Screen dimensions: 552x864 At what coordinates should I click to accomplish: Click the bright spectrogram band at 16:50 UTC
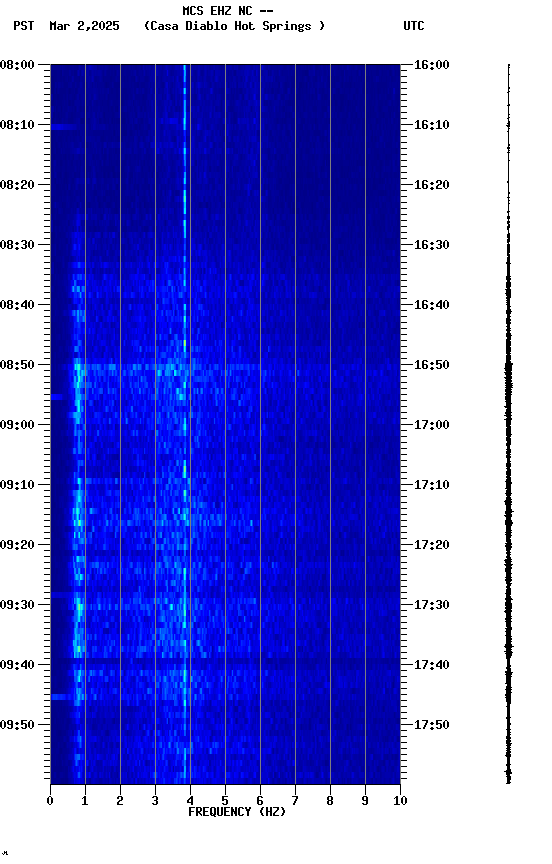(x=225, y=366)
